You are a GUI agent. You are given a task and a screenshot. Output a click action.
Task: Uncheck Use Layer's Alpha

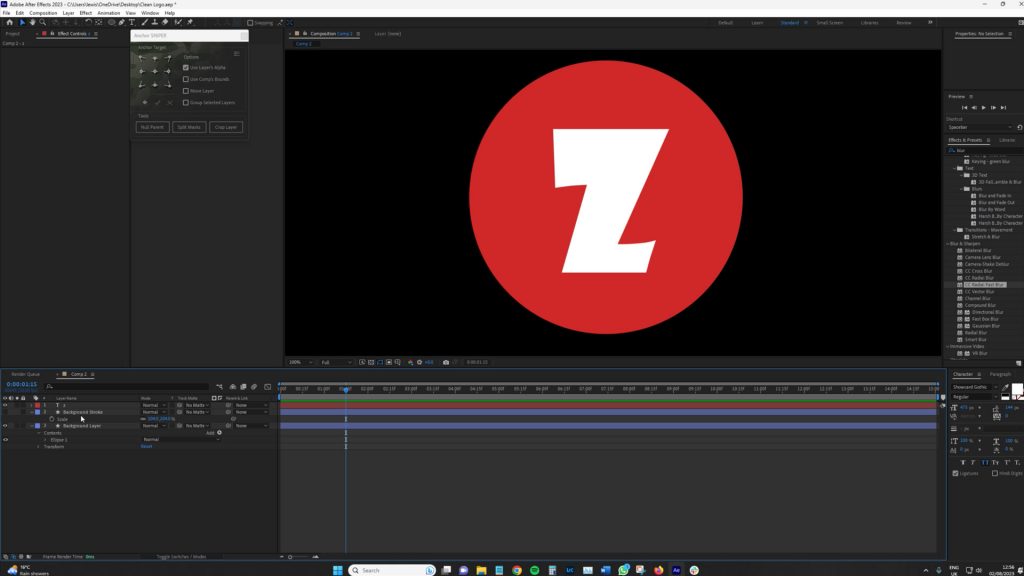pos(185,68)
